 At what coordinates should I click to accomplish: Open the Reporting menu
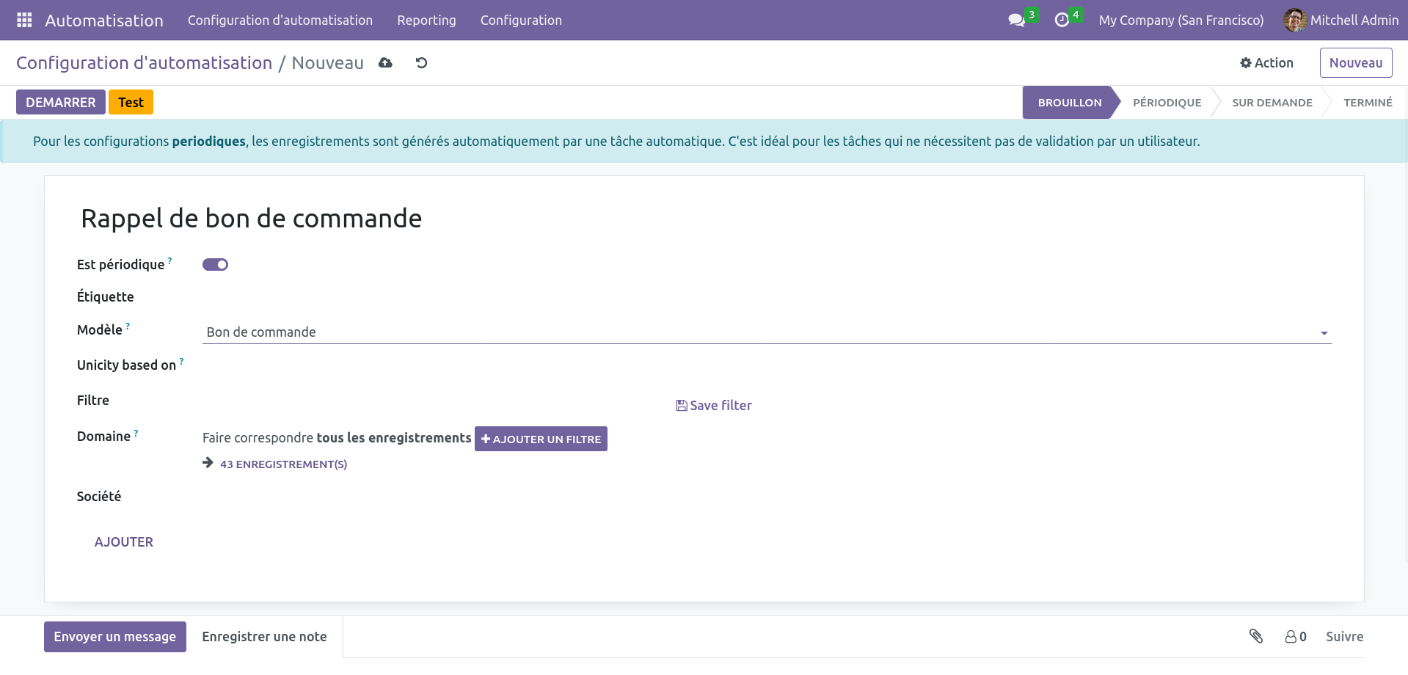tap(426, 20)
